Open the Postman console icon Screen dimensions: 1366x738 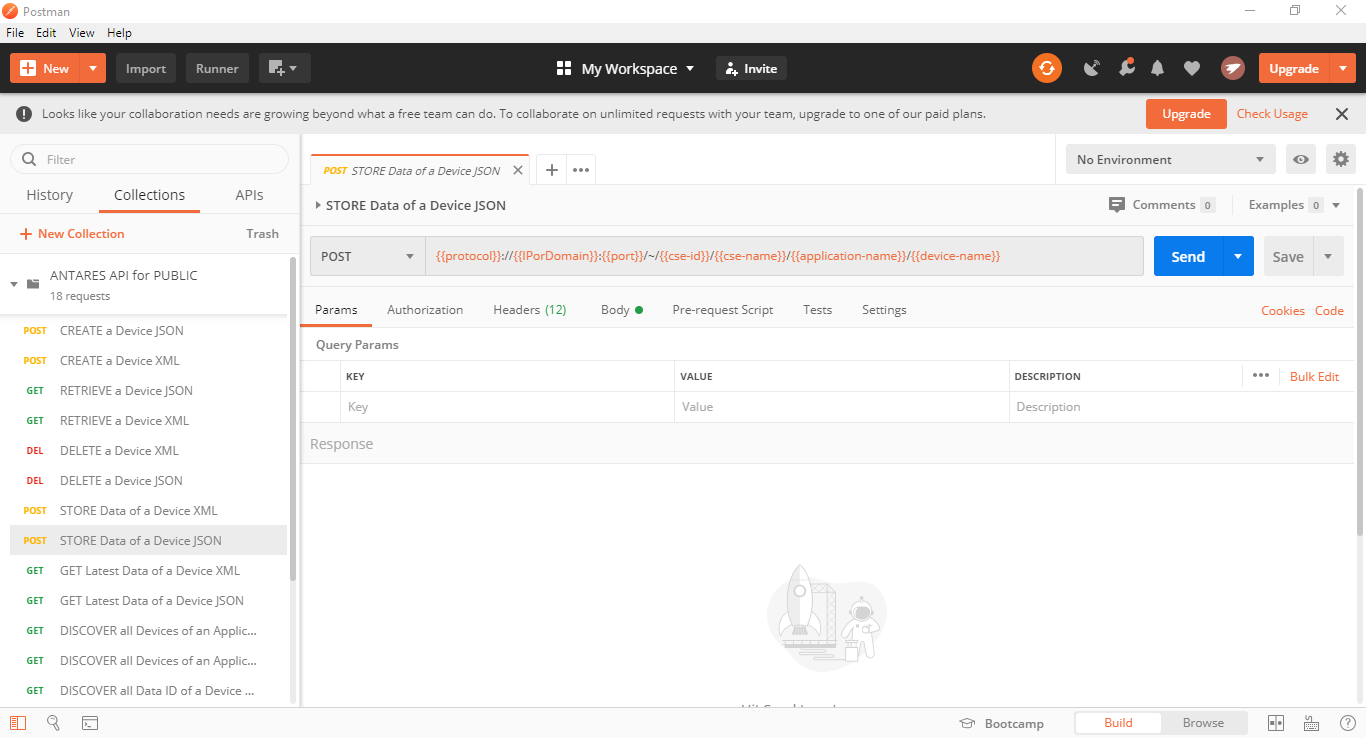89,723
